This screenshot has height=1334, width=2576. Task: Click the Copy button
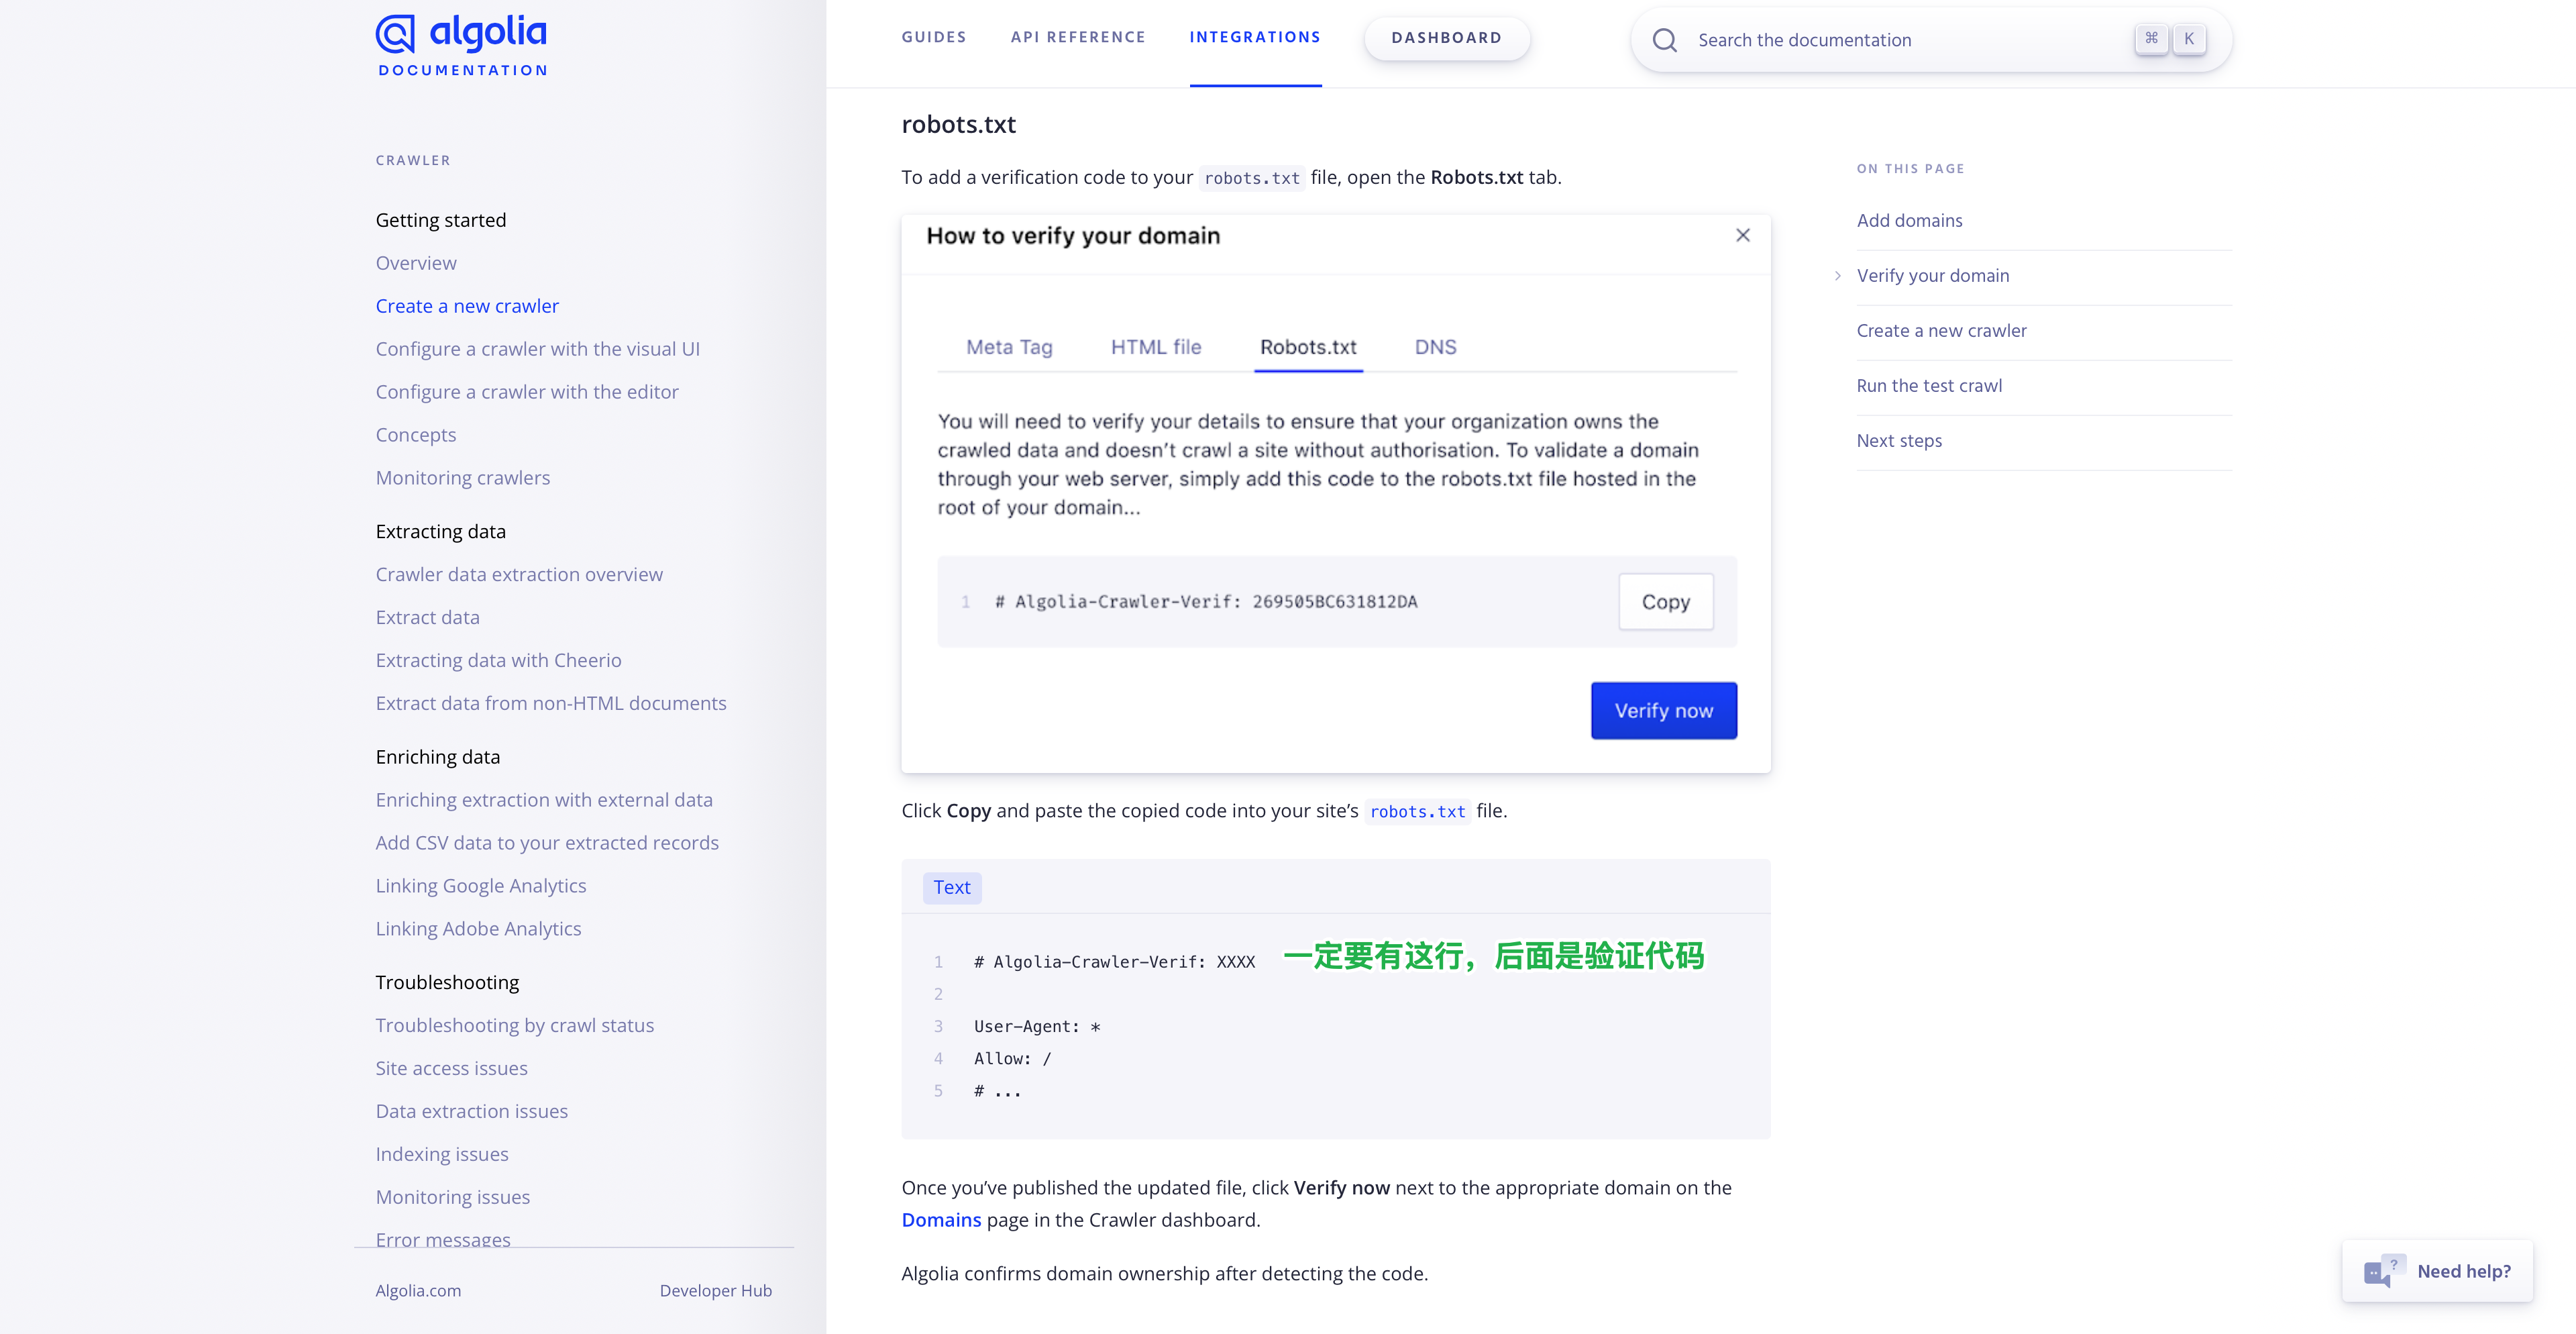pos(1665,602)
